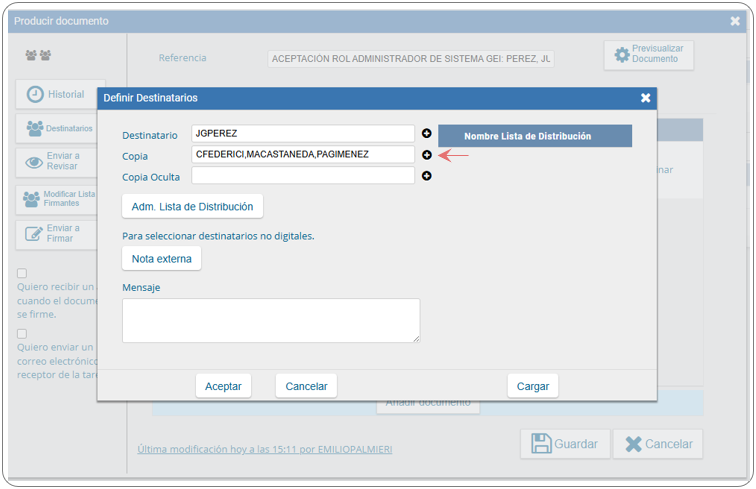
Task: Click the Destinatarios people icon in sidebar
Action: 35,128
